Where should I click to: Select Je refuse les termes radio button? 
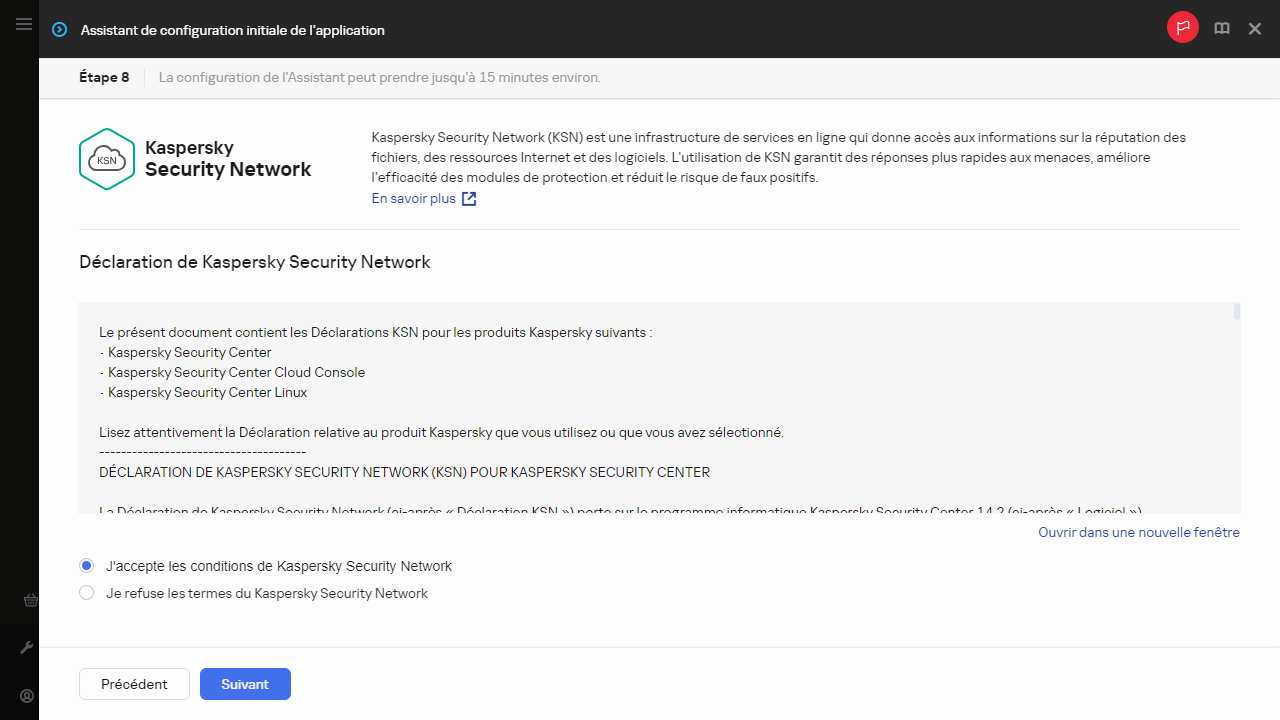coord(87,593)
